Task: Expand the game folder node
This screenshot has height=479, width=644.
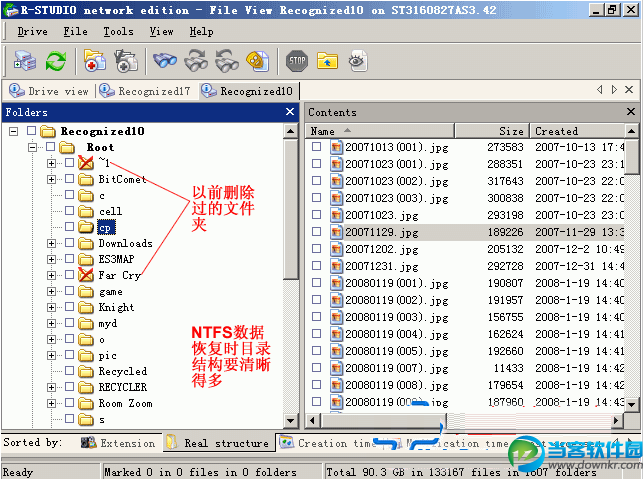Action: click(51, 292)
